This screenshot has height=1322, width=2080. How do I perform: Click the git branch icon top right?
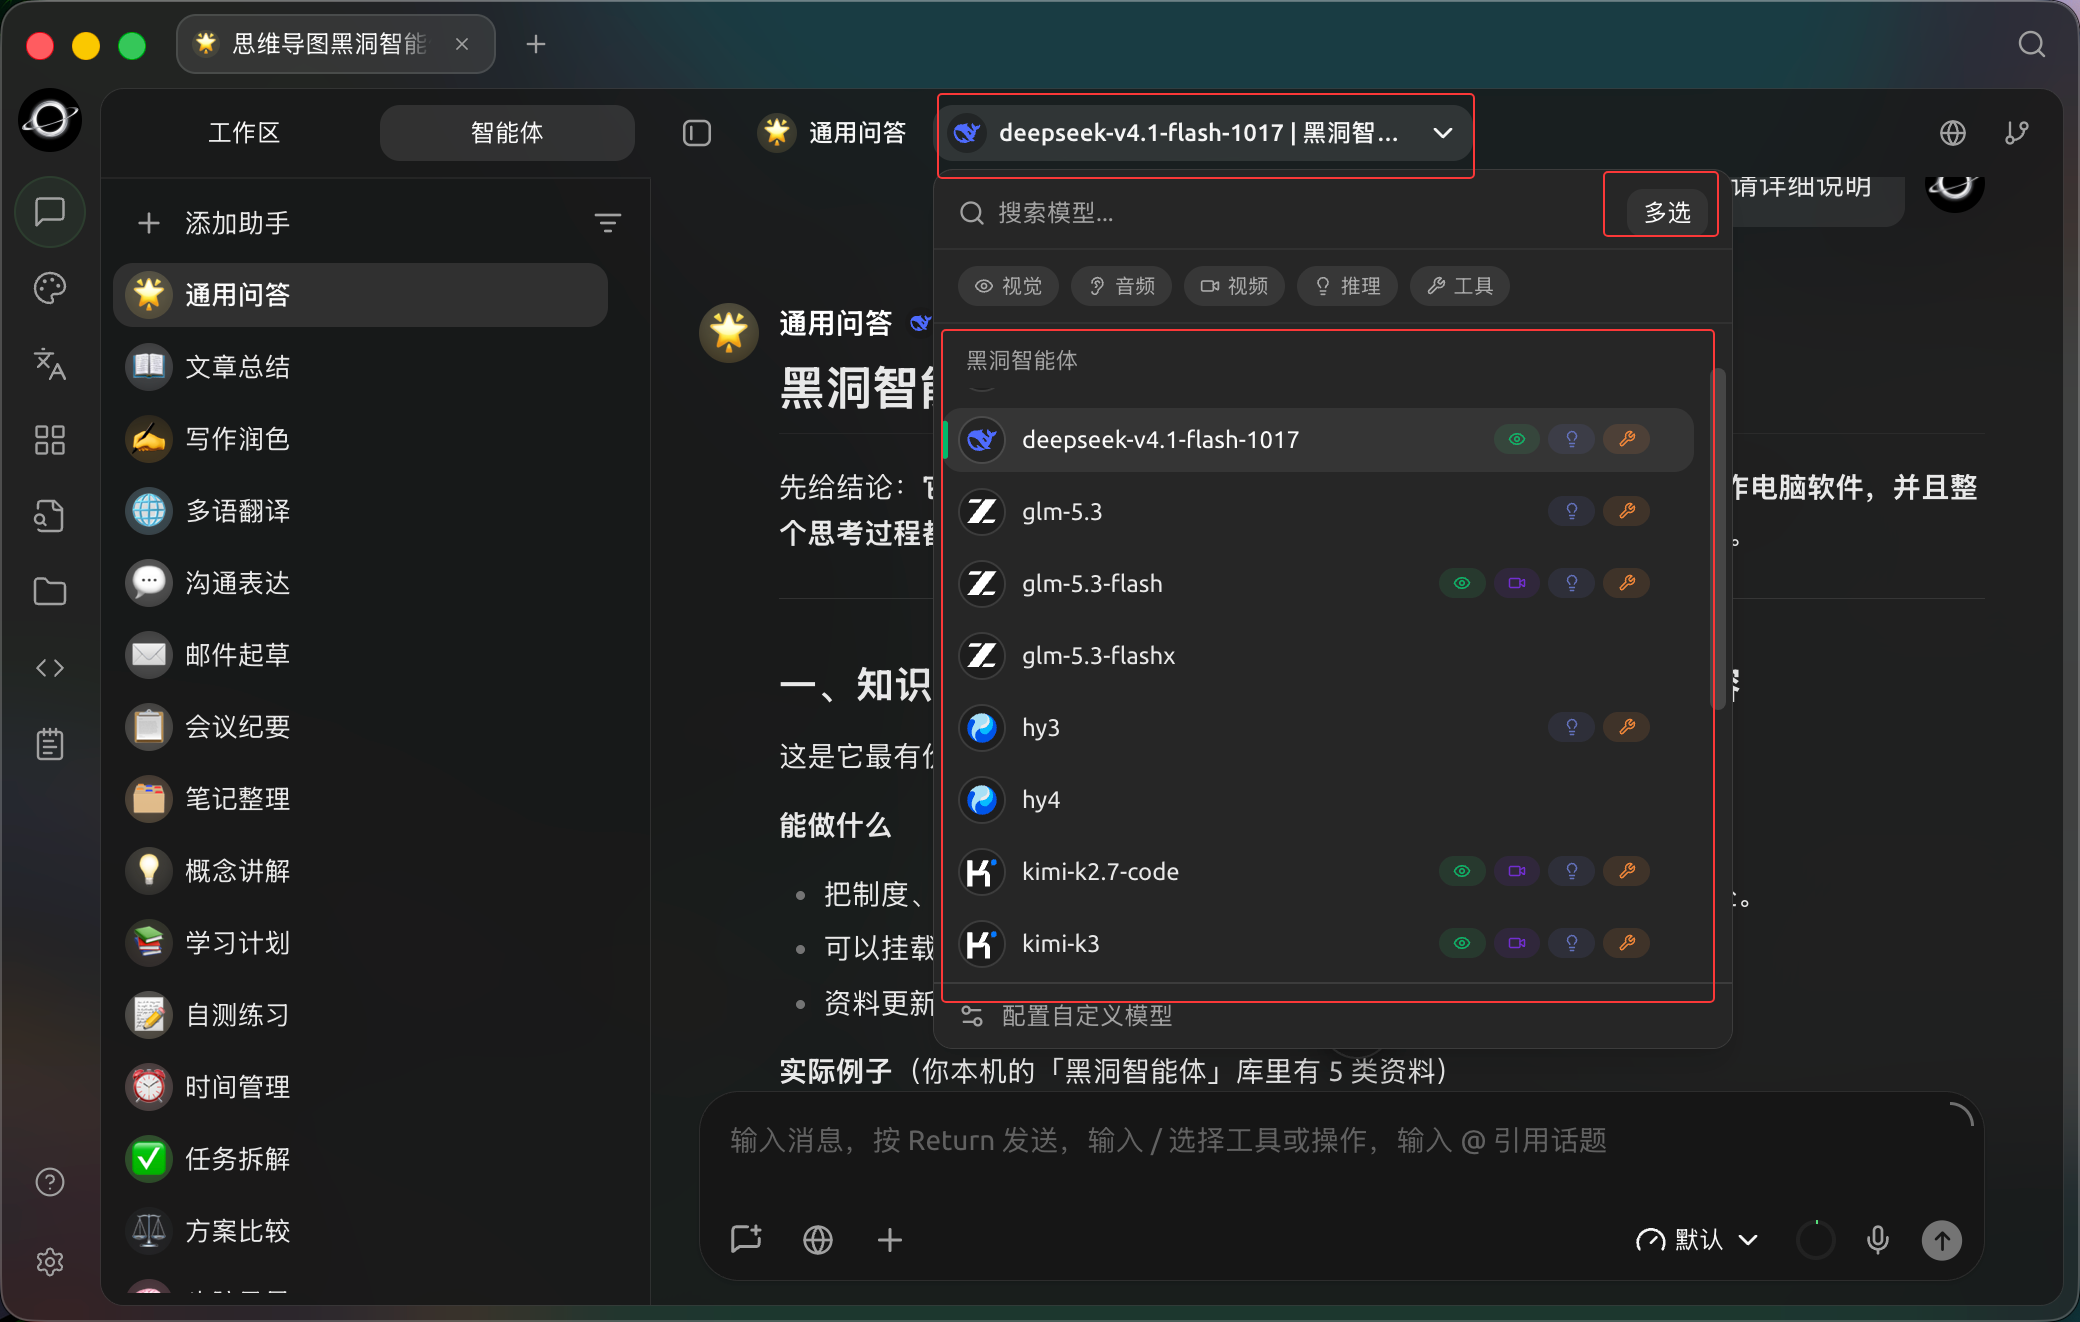tap(2017, 133)
